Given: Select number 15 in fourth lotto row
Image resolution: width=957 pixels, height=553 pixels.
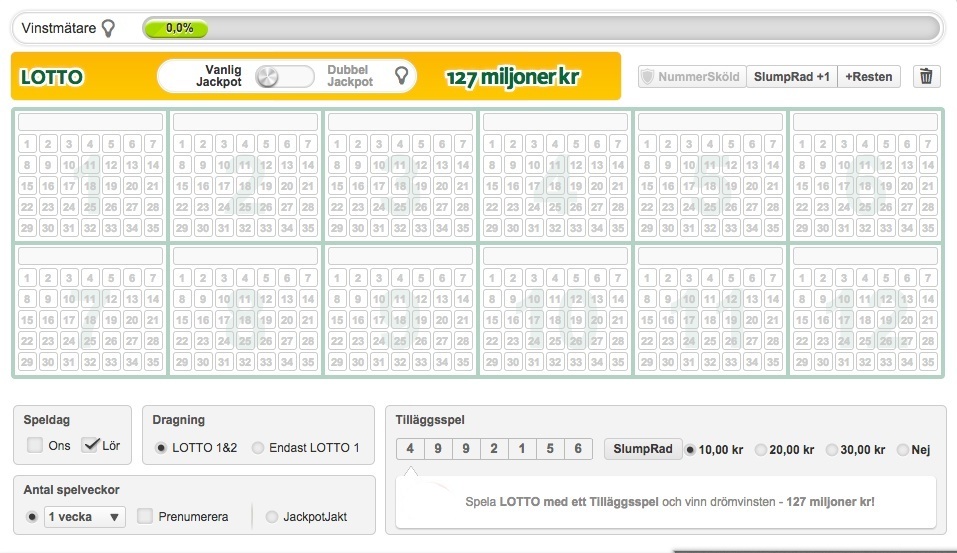Looking at the screenshot, I should (492, 186).
